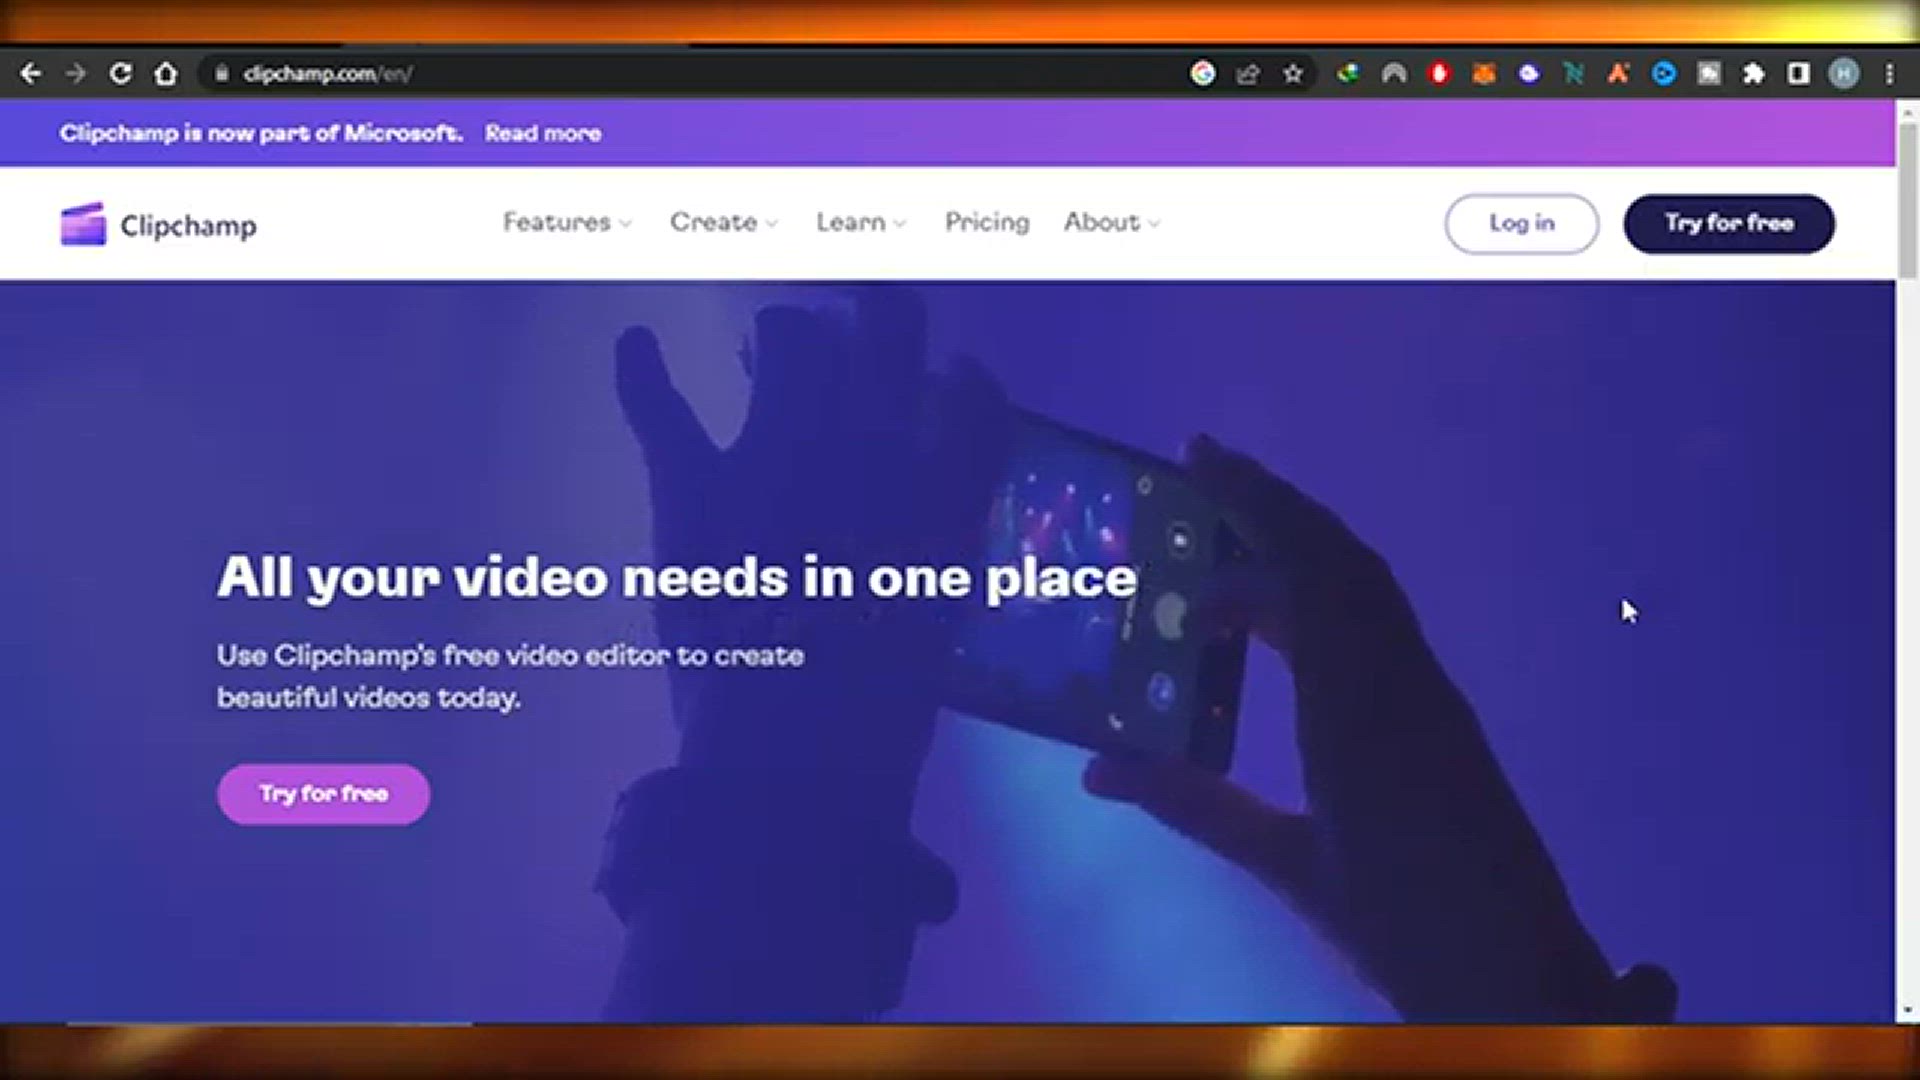
Task: Open the browser home page
Action: pyautogui.click(x=166, y=73)
